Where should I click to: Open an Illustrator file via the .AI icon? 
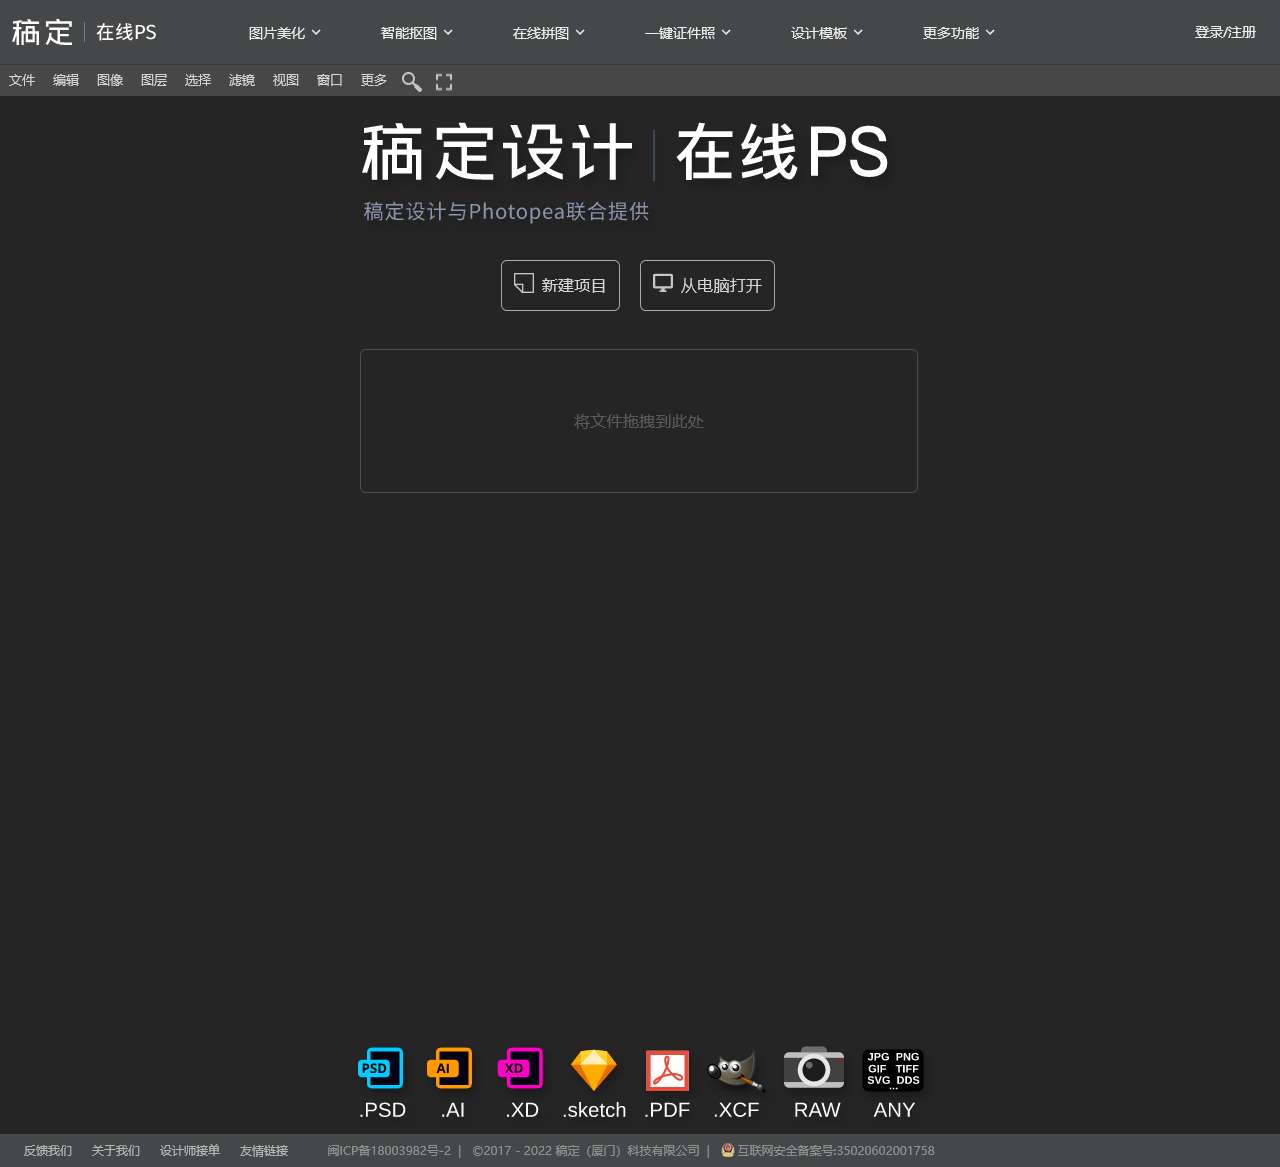point(450,1069)
